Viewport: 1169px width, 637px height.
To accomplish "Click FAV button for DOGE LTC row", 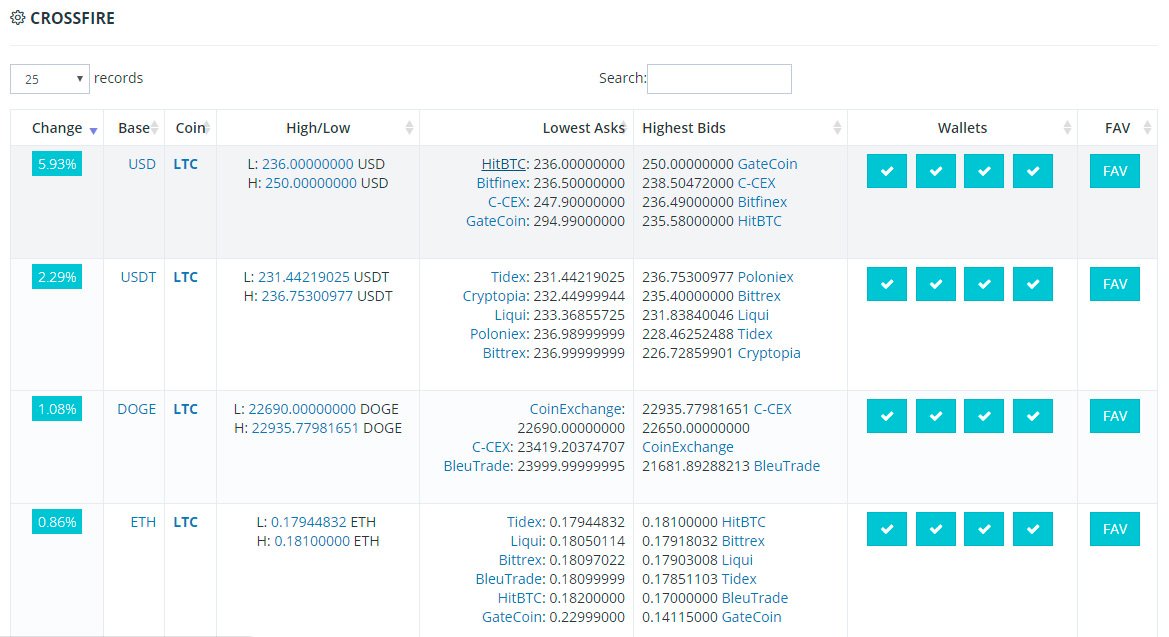I will [x=1115, y=416].
